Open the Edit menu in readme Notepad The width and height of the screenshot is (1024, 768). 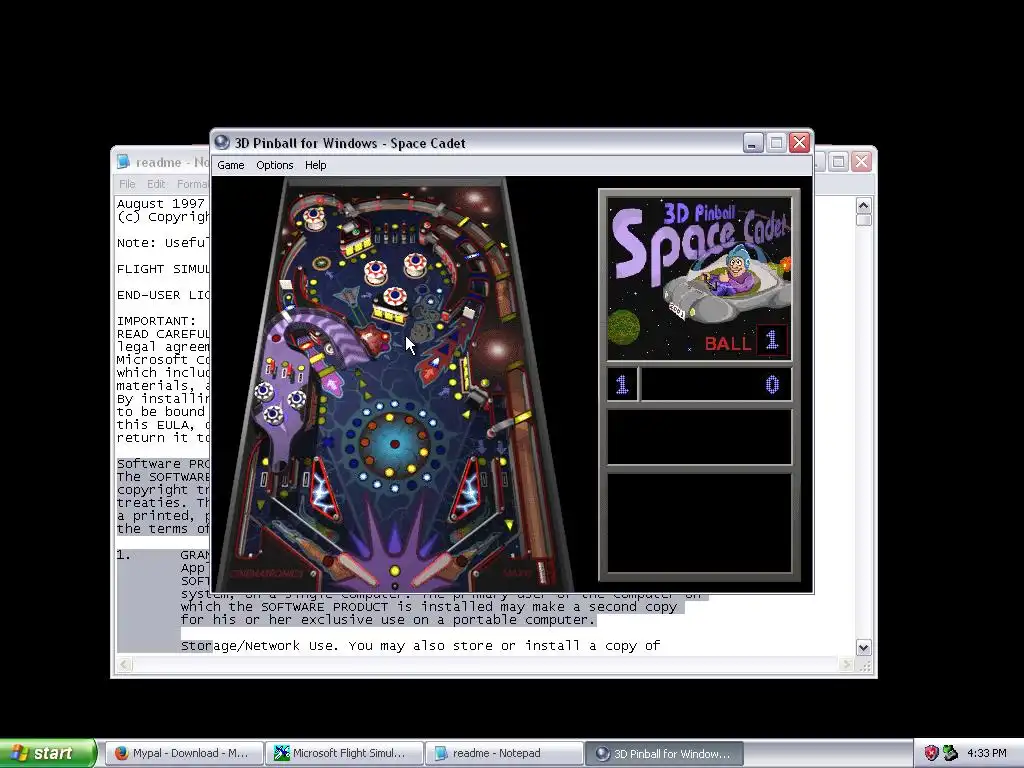tap(156, 184)
